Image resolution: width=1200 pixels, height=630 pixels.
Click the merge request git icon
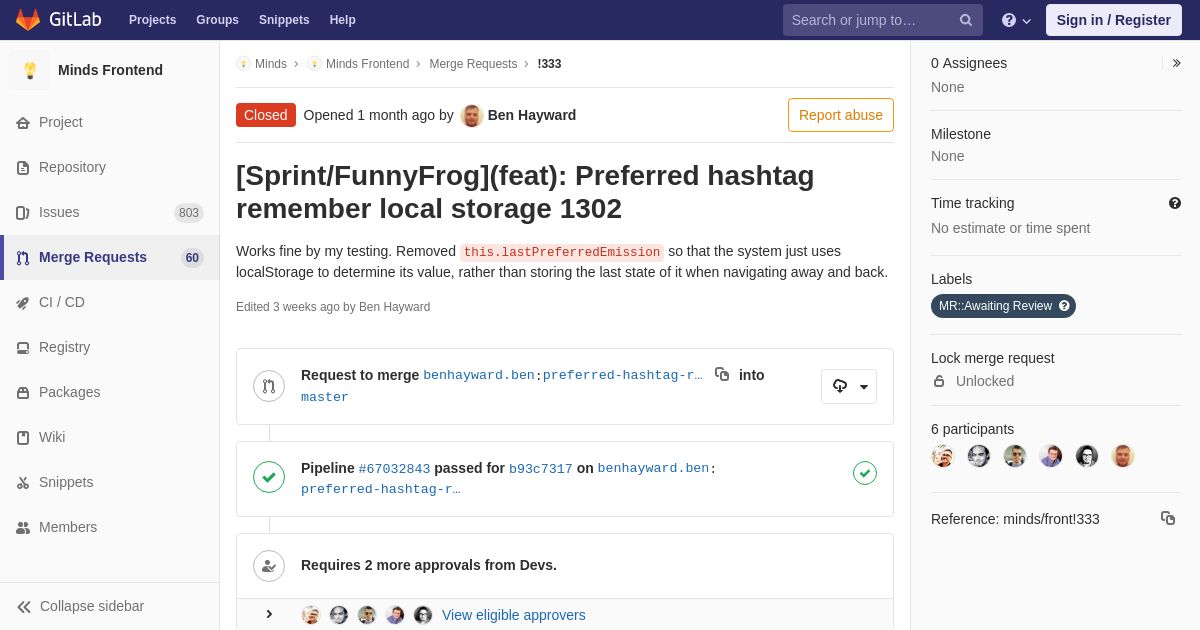269,386
